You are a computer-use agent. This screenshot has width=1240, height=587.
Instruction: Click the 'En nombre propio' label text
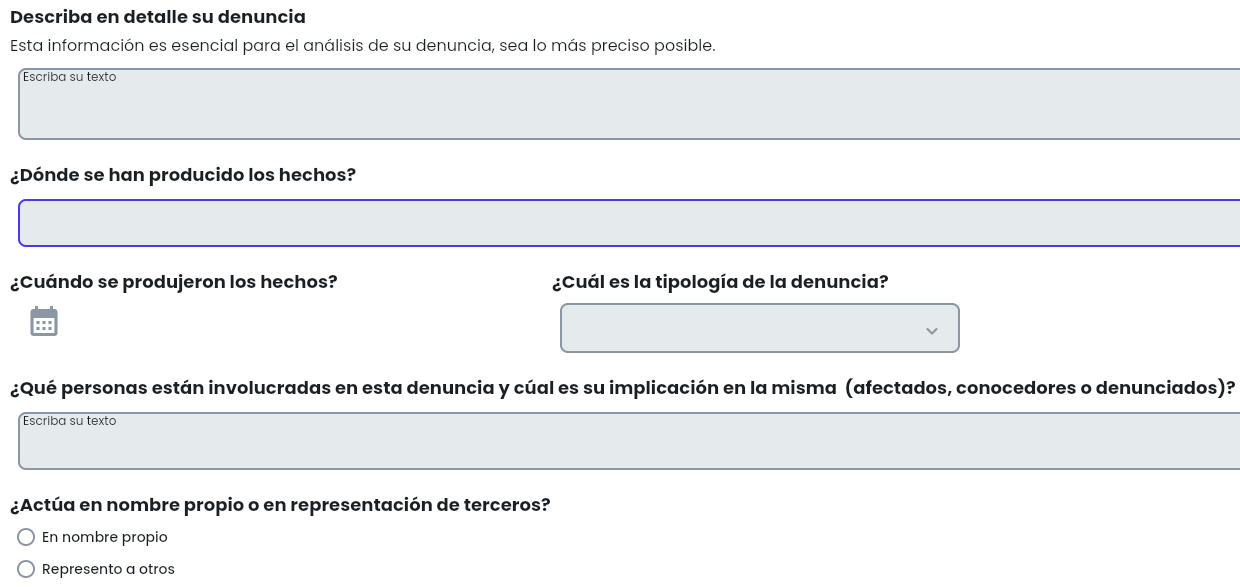[105, 537]
